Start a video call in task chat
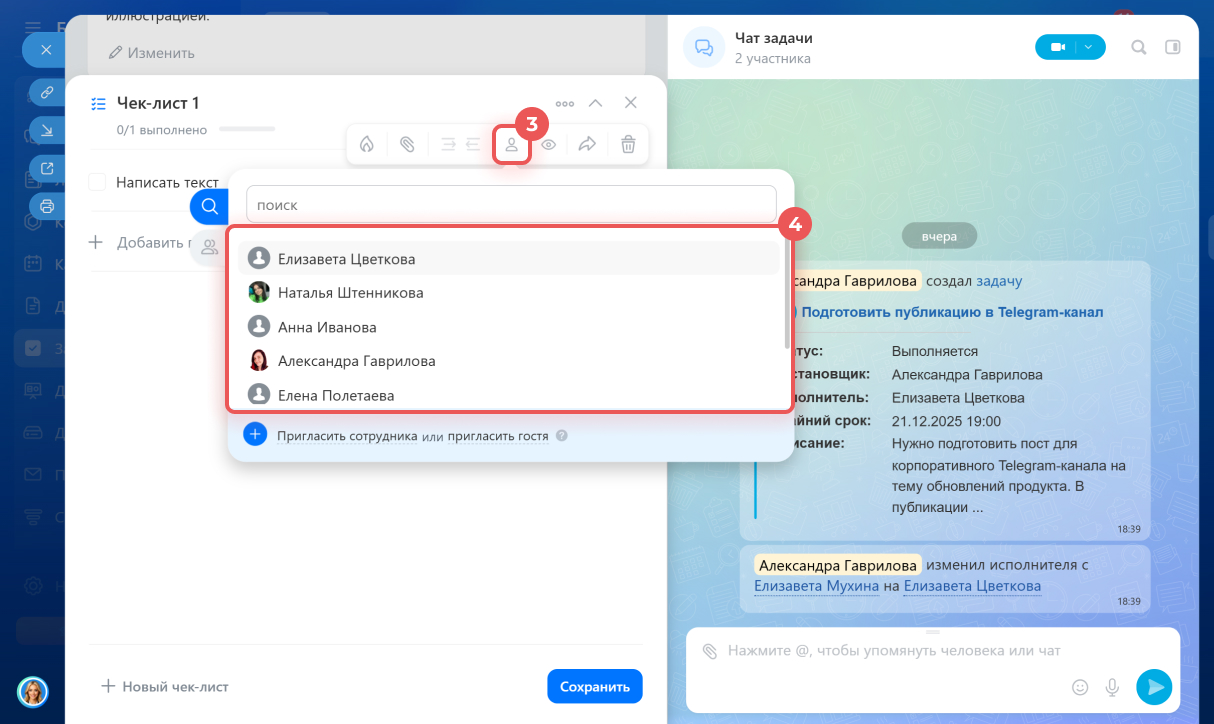The image size is (1214, 724). (x=1056, y=47)
